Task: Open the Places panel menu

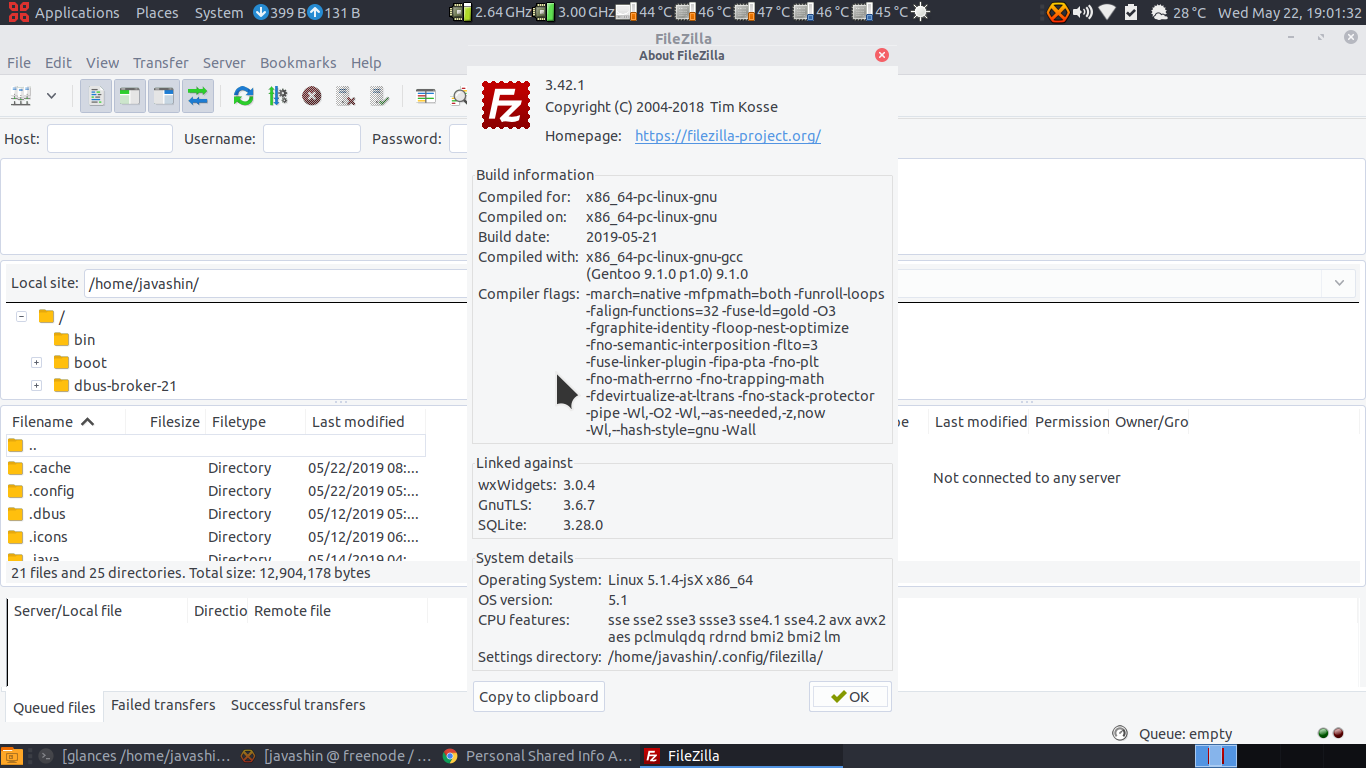Action: pos(157,12)
